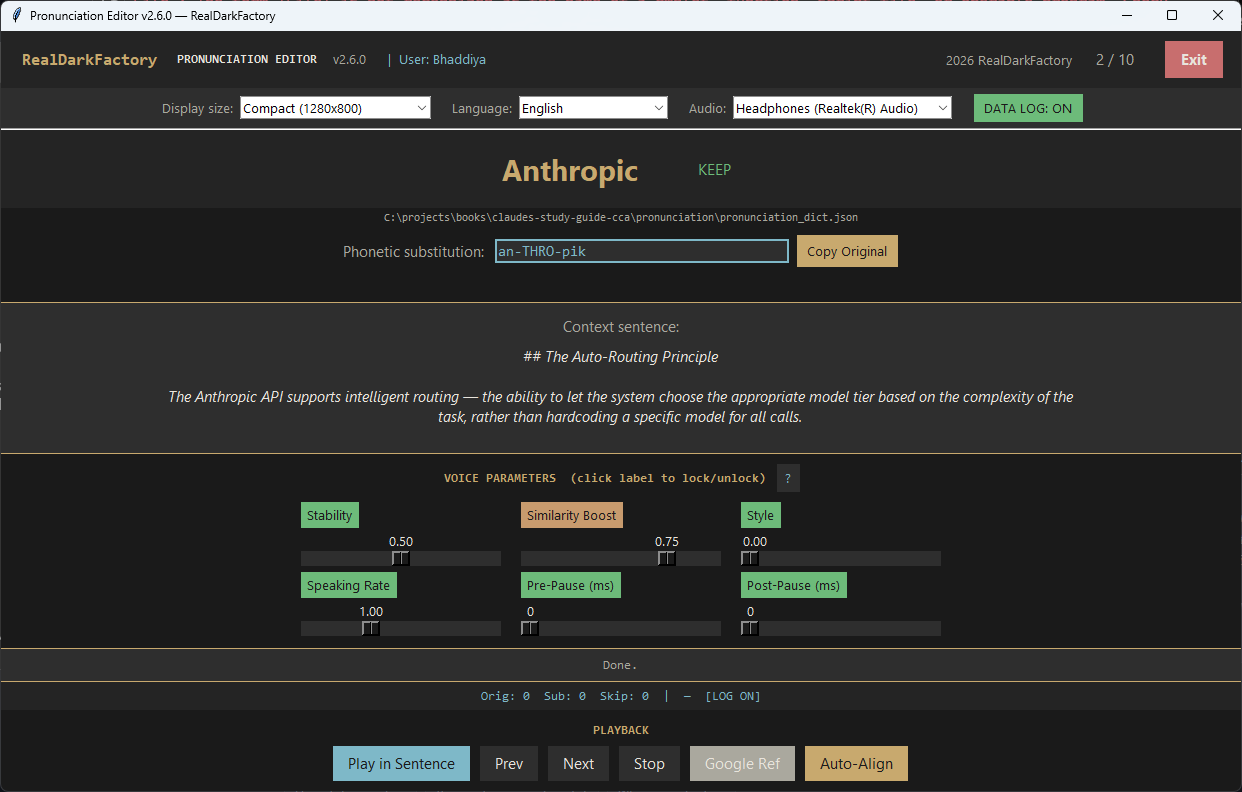Image resolution: width=1242 pixels, height=792 pixels.
Task: Open the Audio device dropdown
Action: click(842, 108)
